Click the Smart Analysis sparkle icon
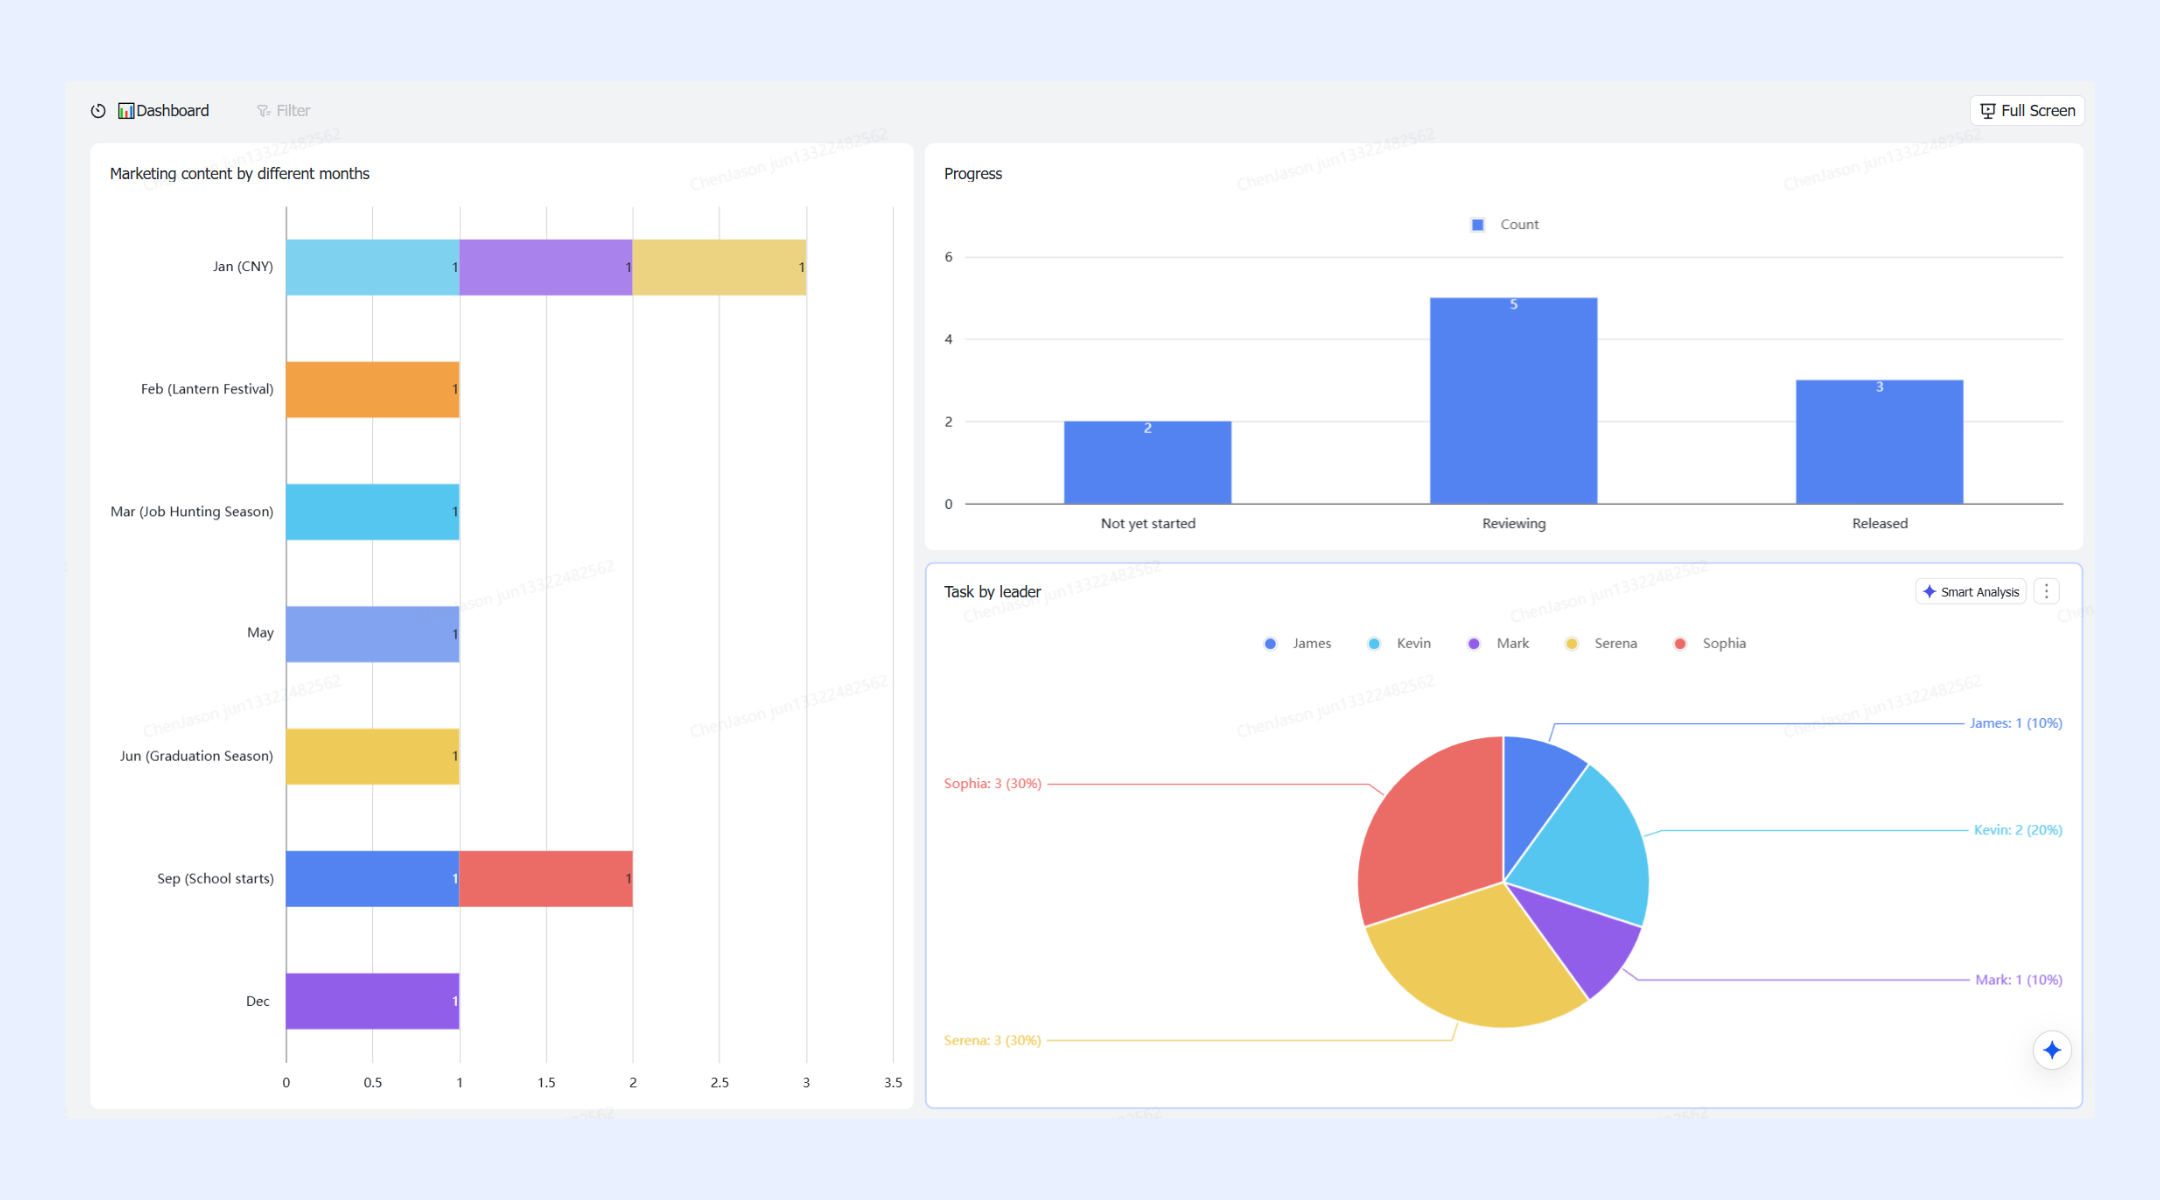Image resolution: width=2160 pixels, height=1200 pixels. (x=1929, y=592)
